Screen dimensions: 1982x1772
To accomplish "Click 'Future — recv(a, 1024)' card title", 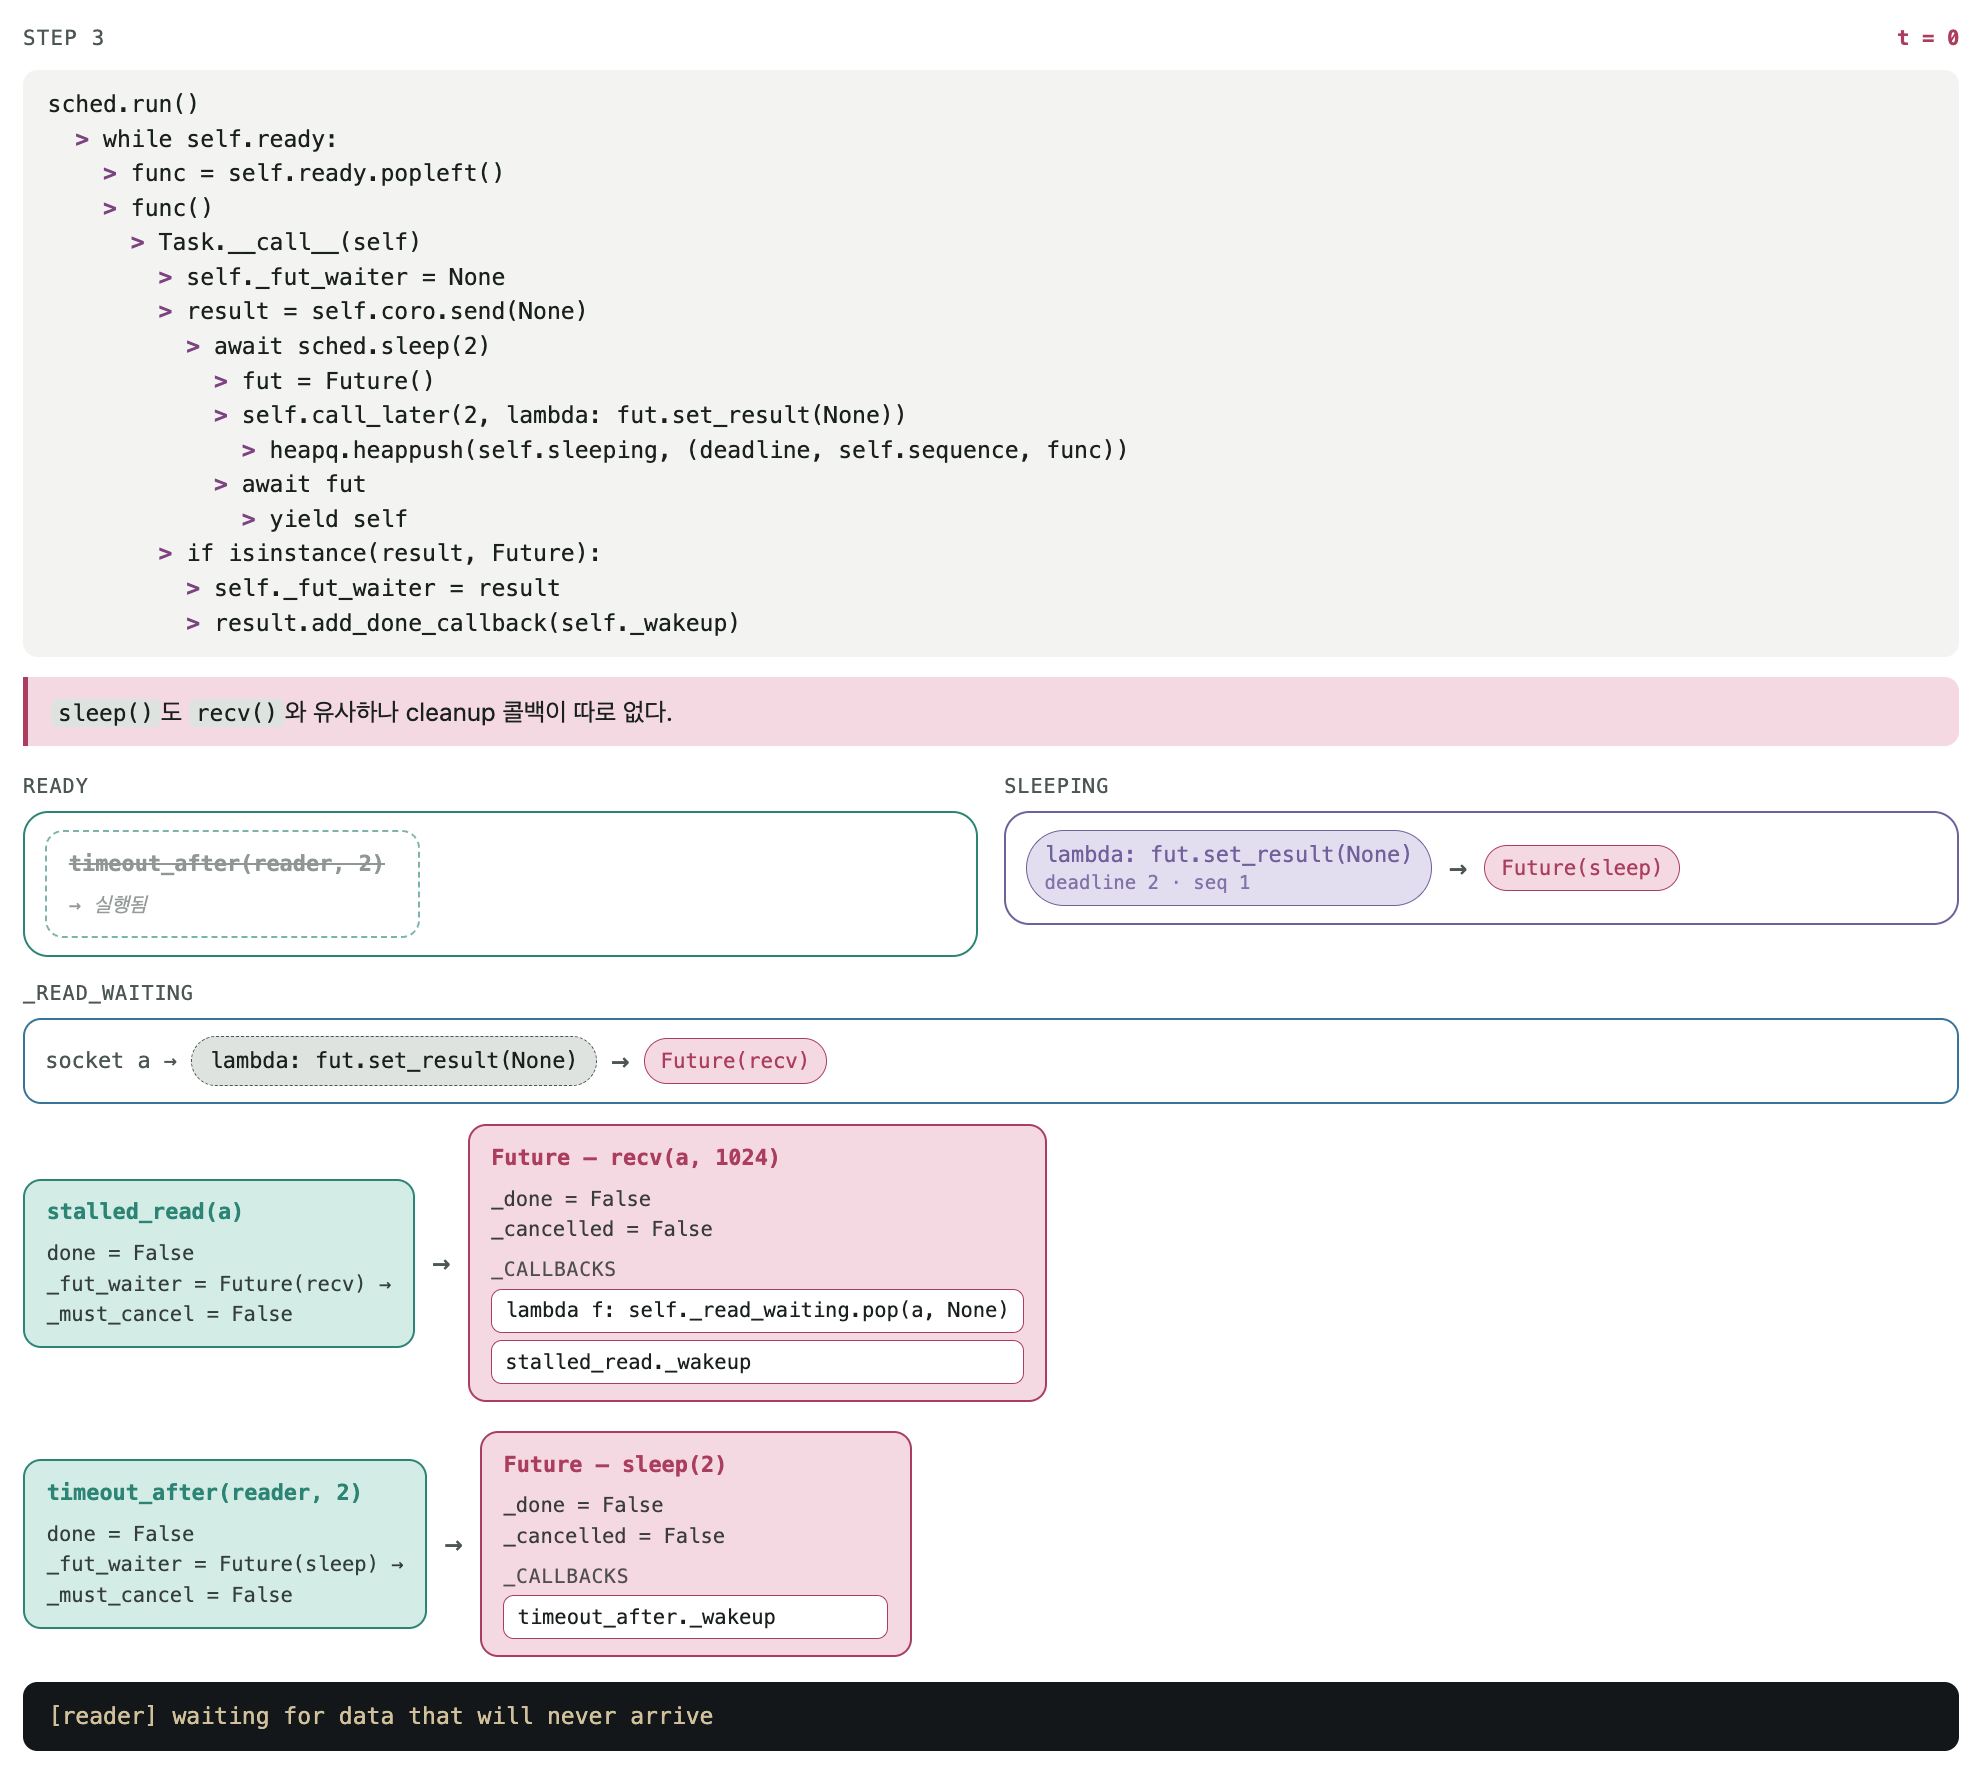I will (x=635, y=1158).
